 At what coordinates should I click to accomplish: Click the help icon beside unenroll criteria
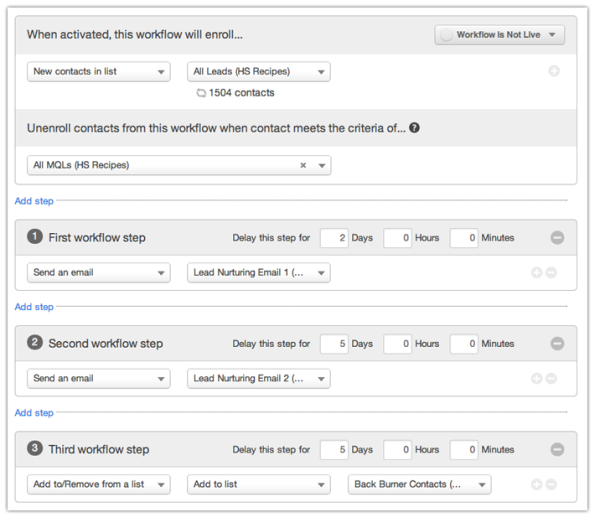point(414,128)
